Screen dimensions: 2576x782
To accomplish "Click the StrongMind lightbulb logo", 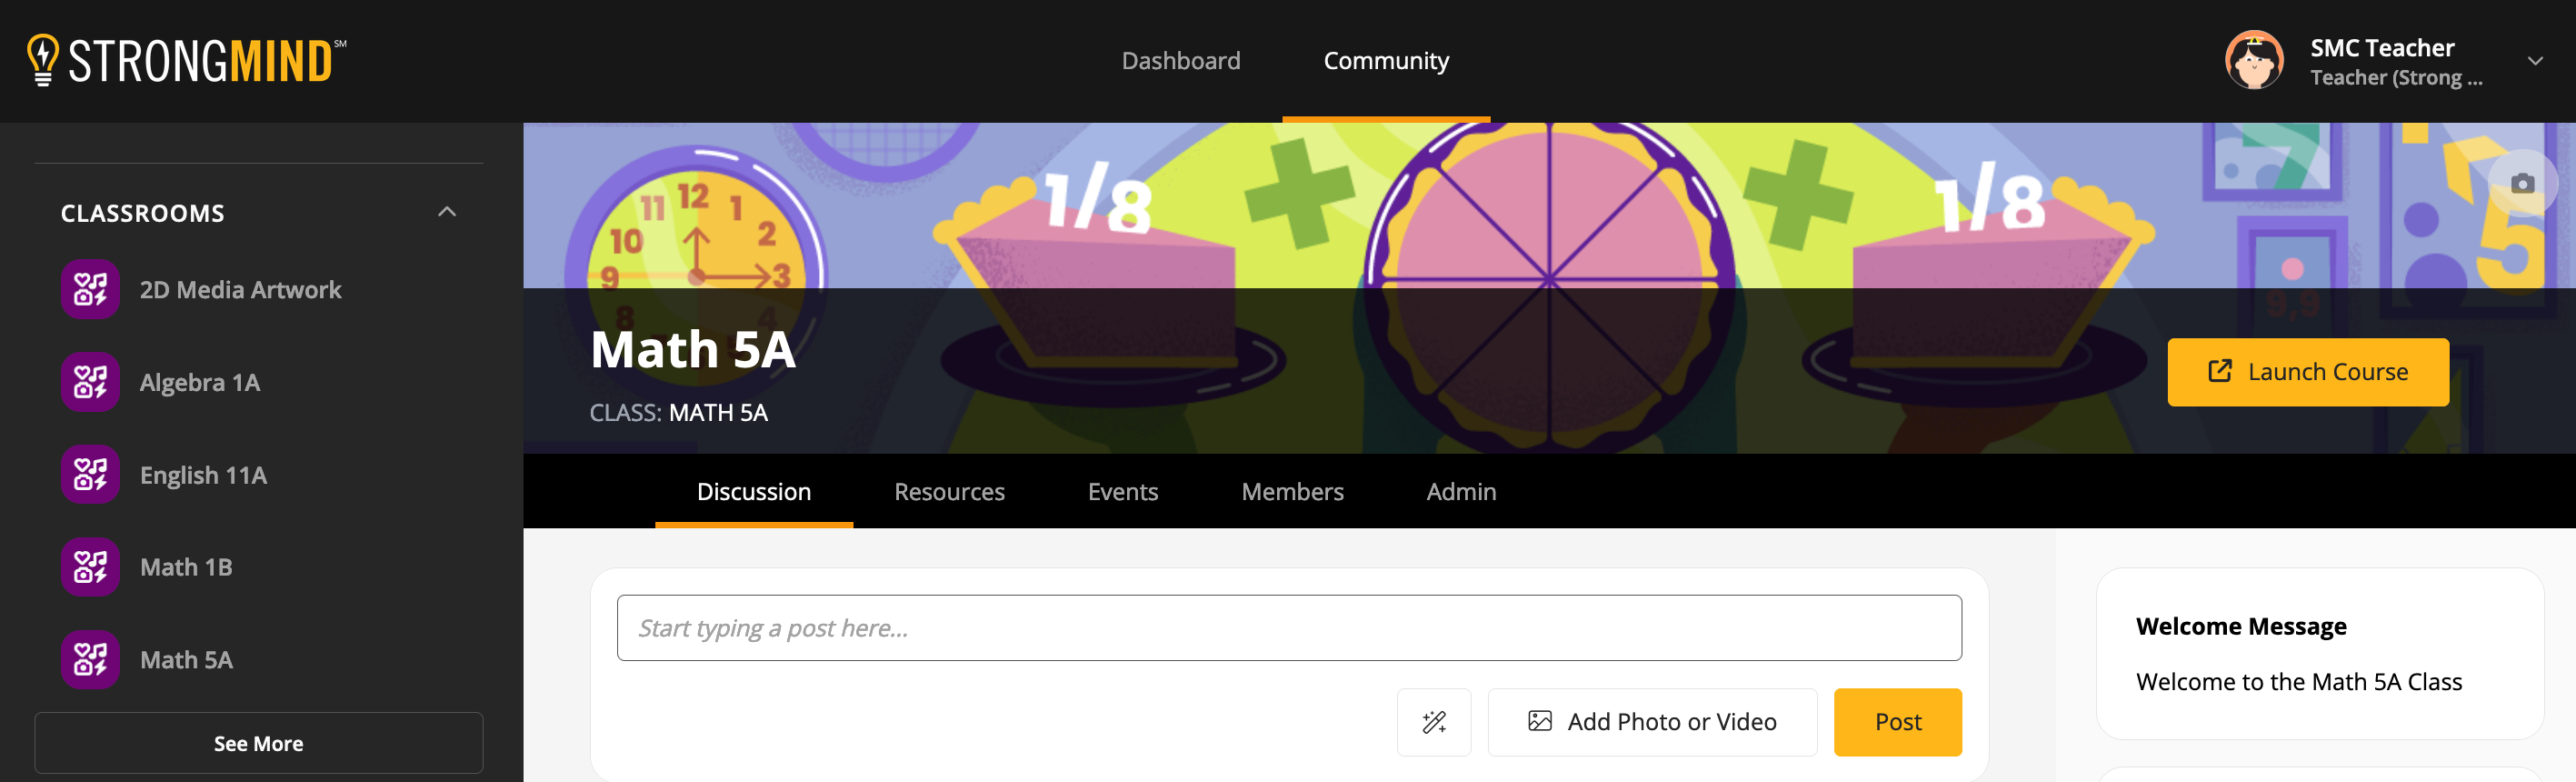I will [x=43, y=60].
